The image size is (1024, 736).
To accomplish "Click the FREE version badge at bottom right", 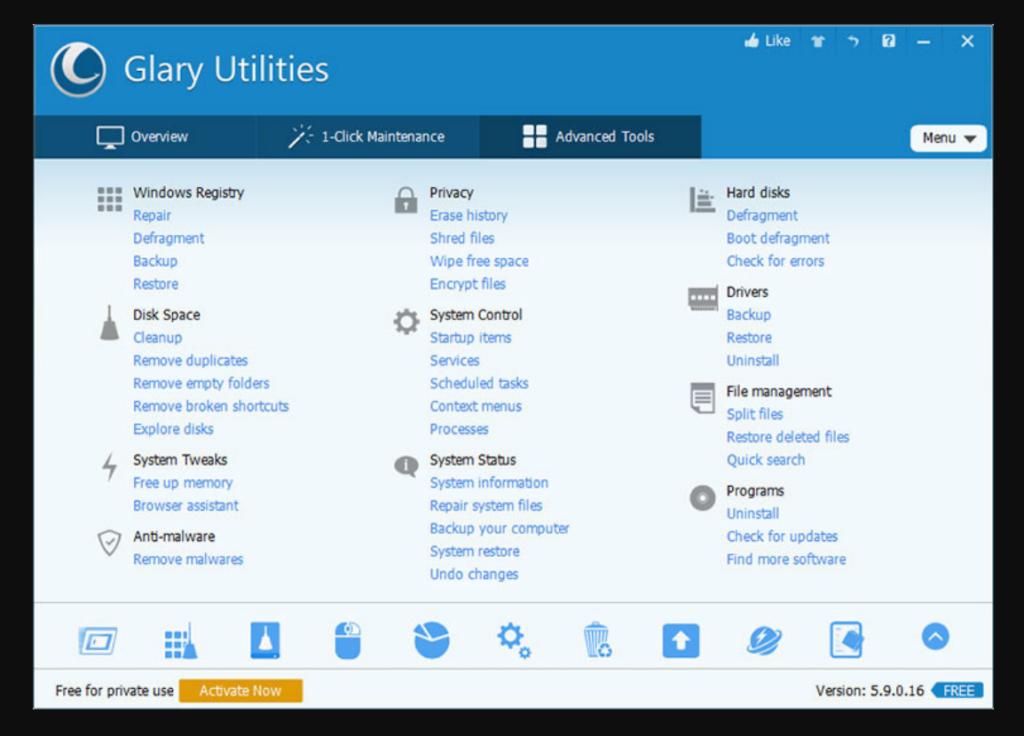I will click(962, 690).
